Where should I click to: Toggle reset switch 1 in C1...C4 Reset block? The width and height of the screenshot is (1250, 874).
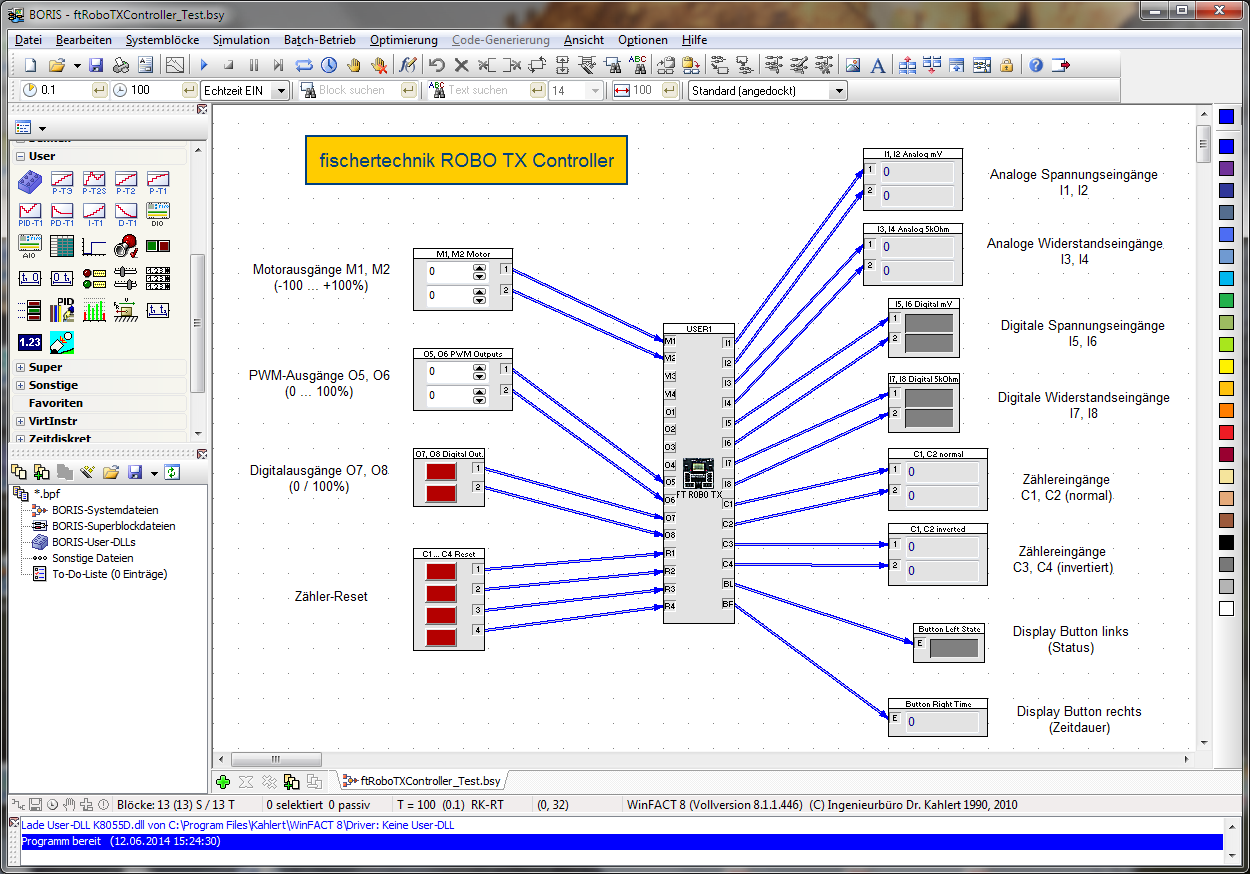[442, 571]
